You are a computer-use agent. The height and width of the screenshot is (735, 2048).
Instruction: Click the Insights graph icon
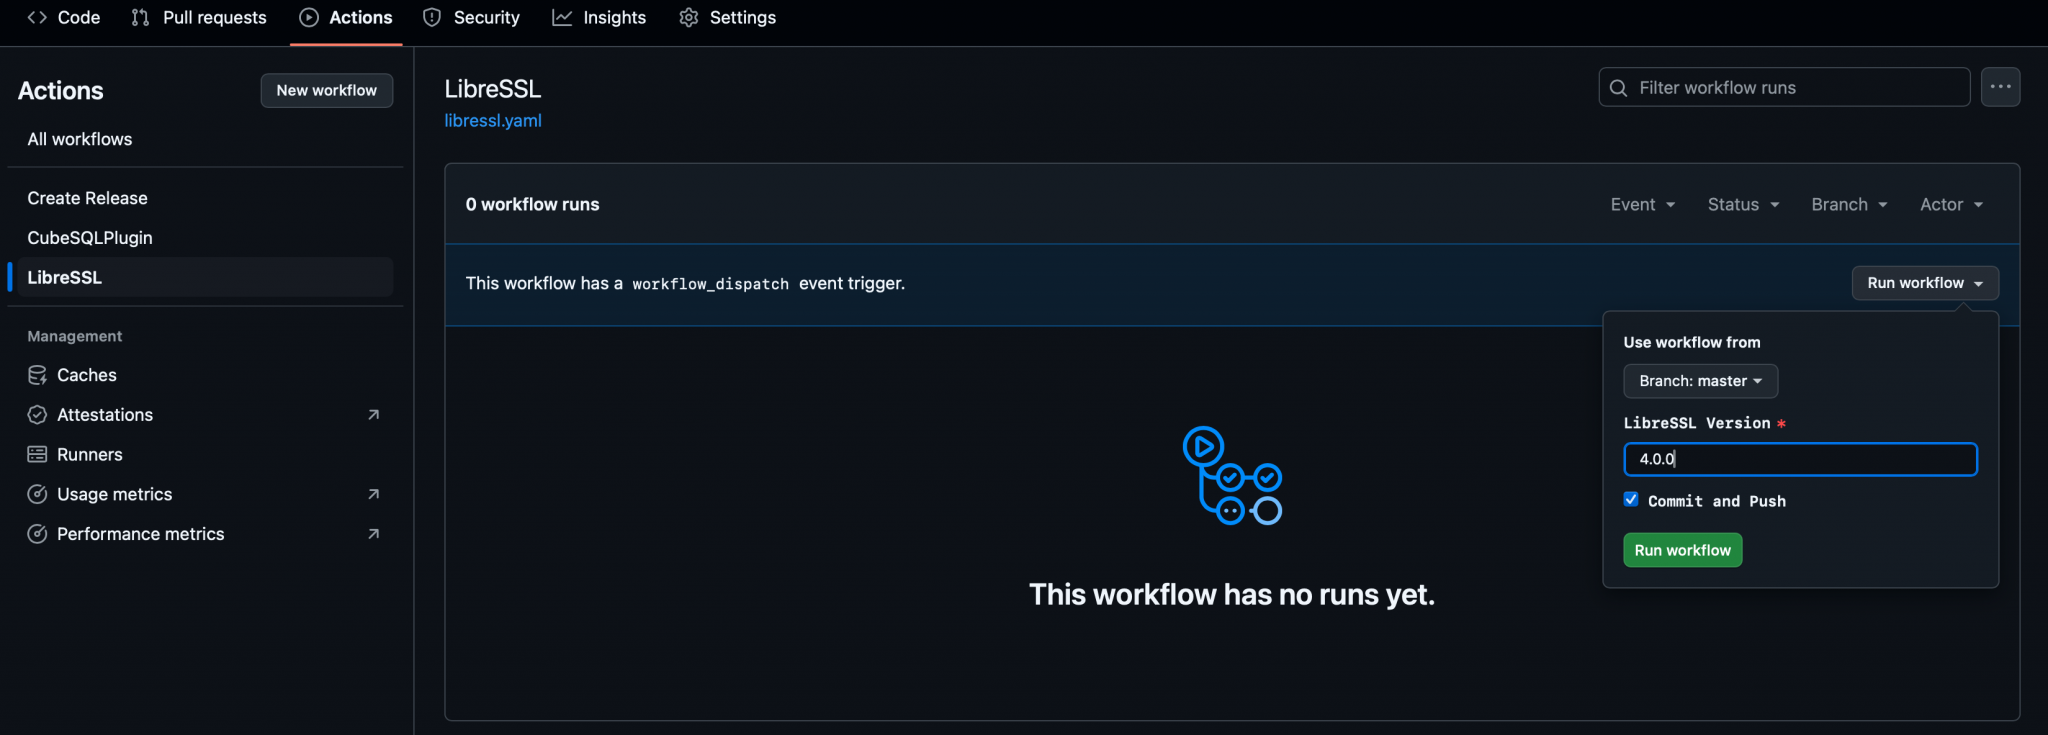562,18
